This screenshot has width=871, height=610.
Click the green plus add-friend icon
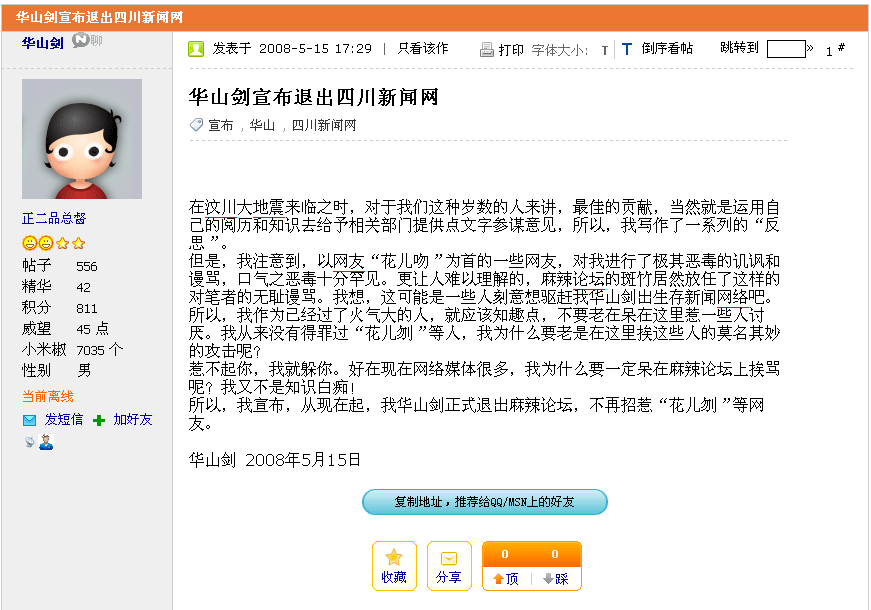pos(99,420)
